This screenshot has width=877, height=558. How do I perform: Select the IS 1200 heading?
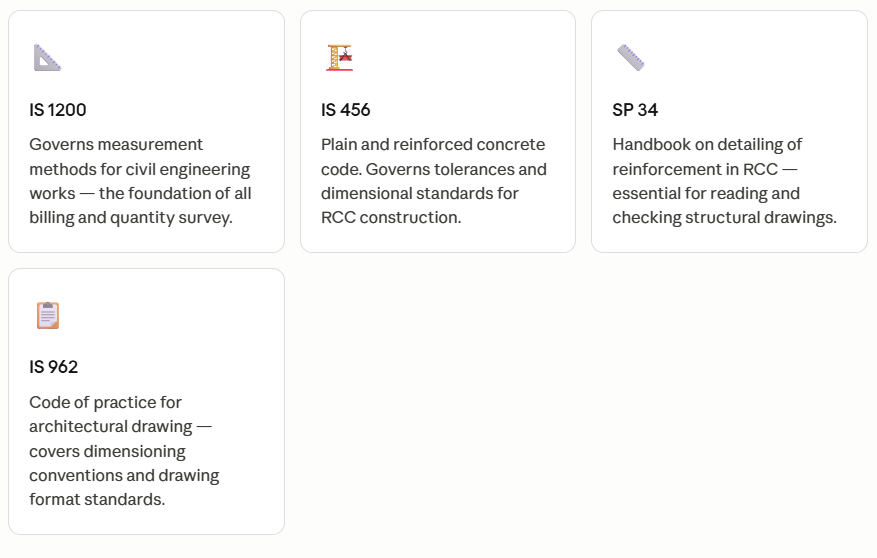coord(58,110)
